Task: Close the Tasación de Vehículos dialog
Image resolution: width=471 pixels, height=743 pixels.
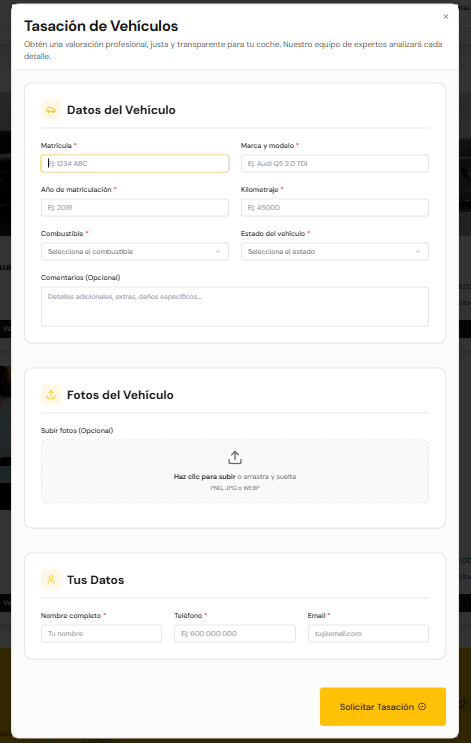Action: (x=445, y=17)
